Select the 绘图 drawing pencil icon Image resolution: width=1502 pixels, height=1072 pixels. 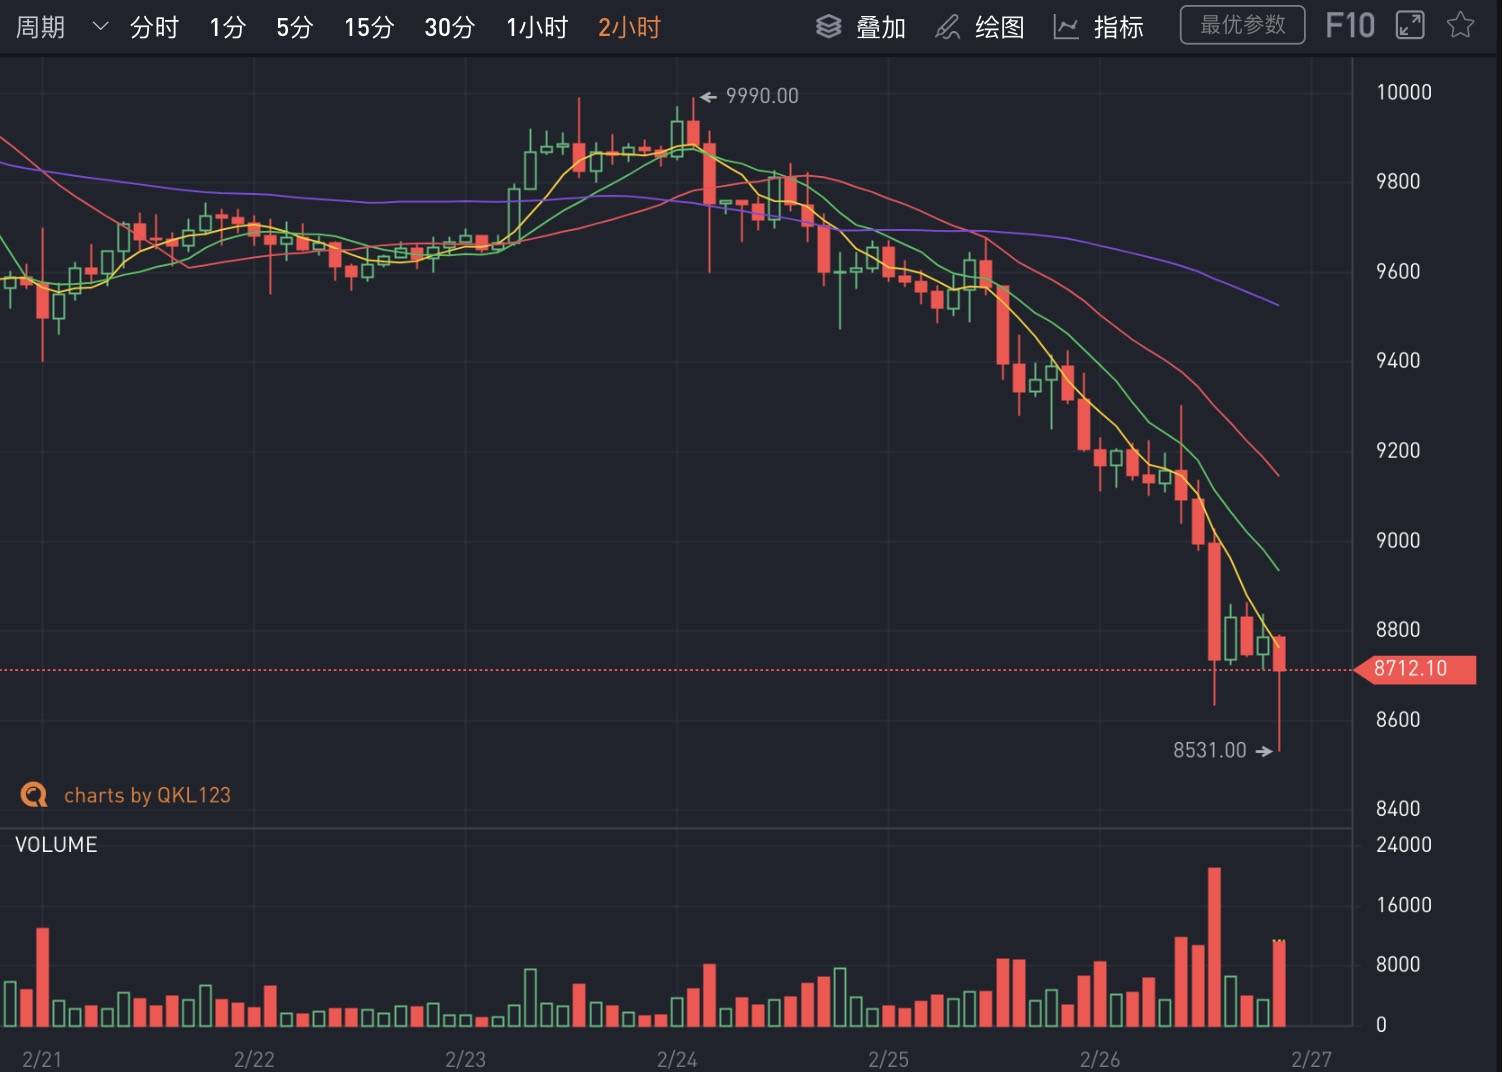(x=947, y=27)
